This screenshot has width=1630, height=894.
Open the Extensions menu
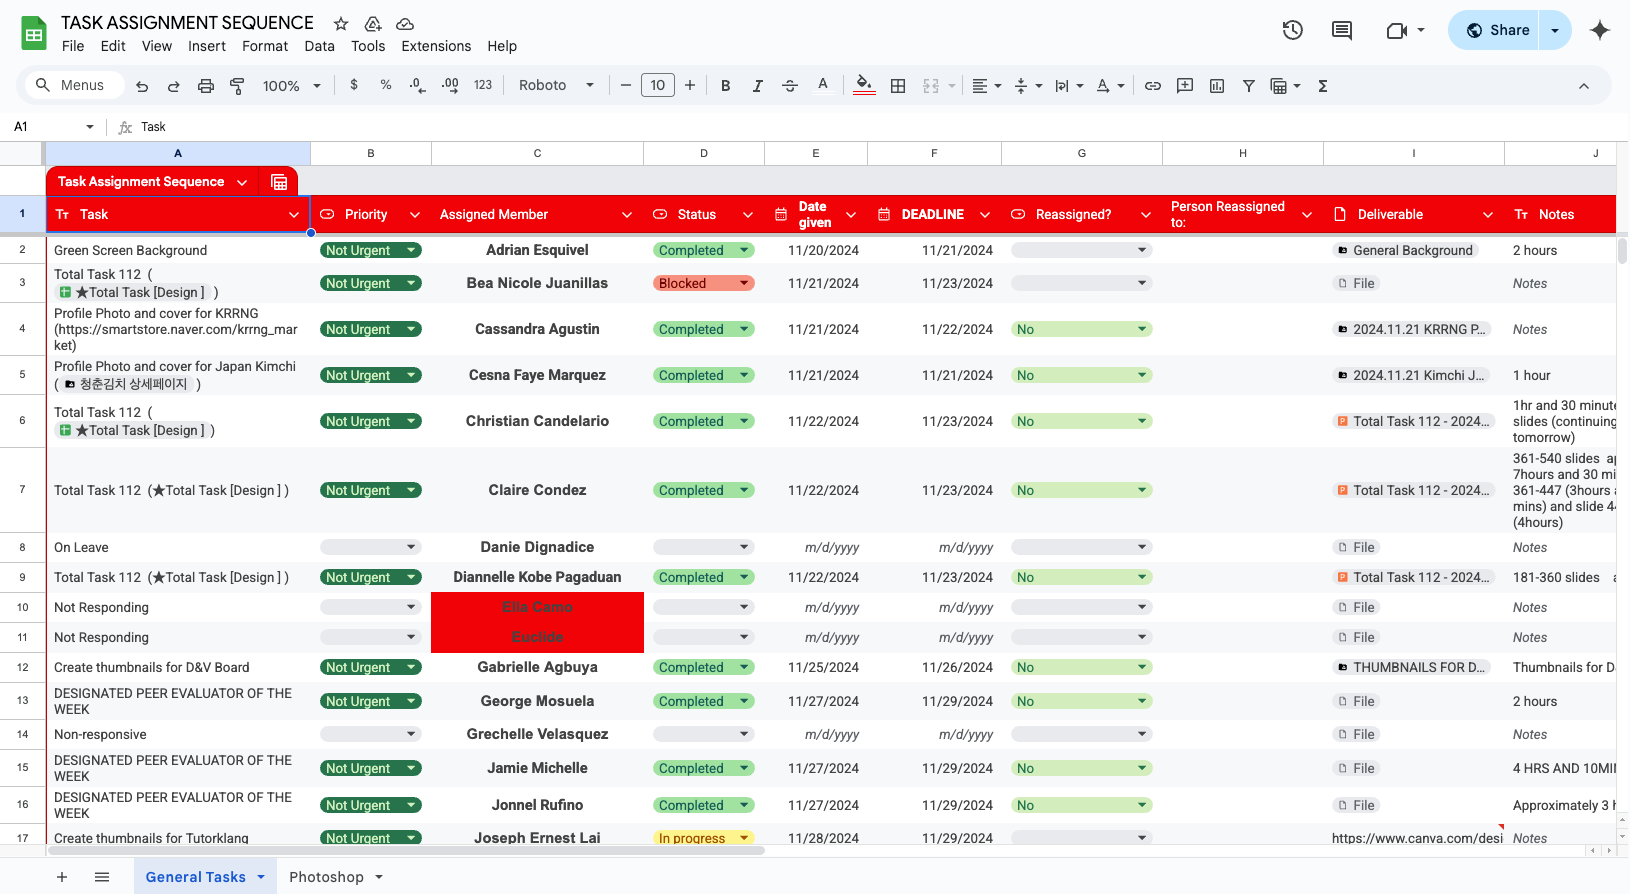[435, 46]
